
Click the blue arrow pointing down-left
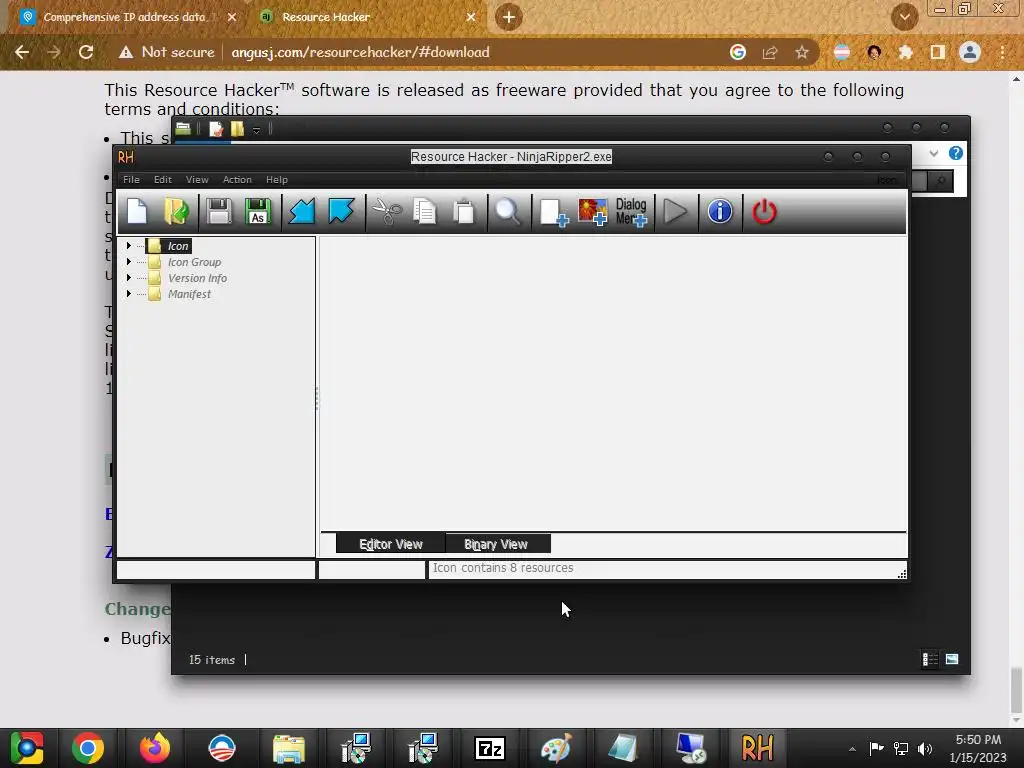pyautogui.click(x=302, y=212)
